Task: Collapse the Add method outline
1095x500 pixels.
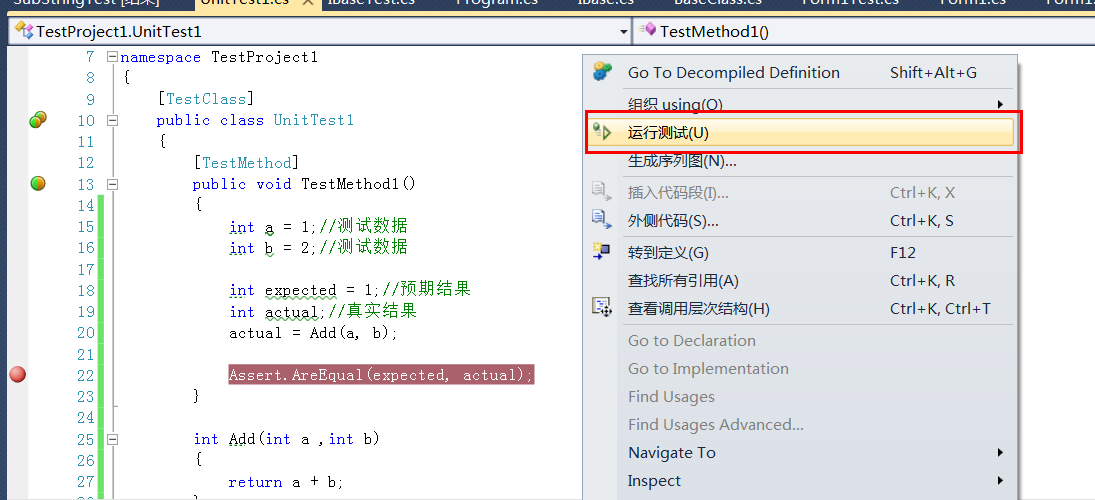Action: pyautogui.click(x=112, y=439)
